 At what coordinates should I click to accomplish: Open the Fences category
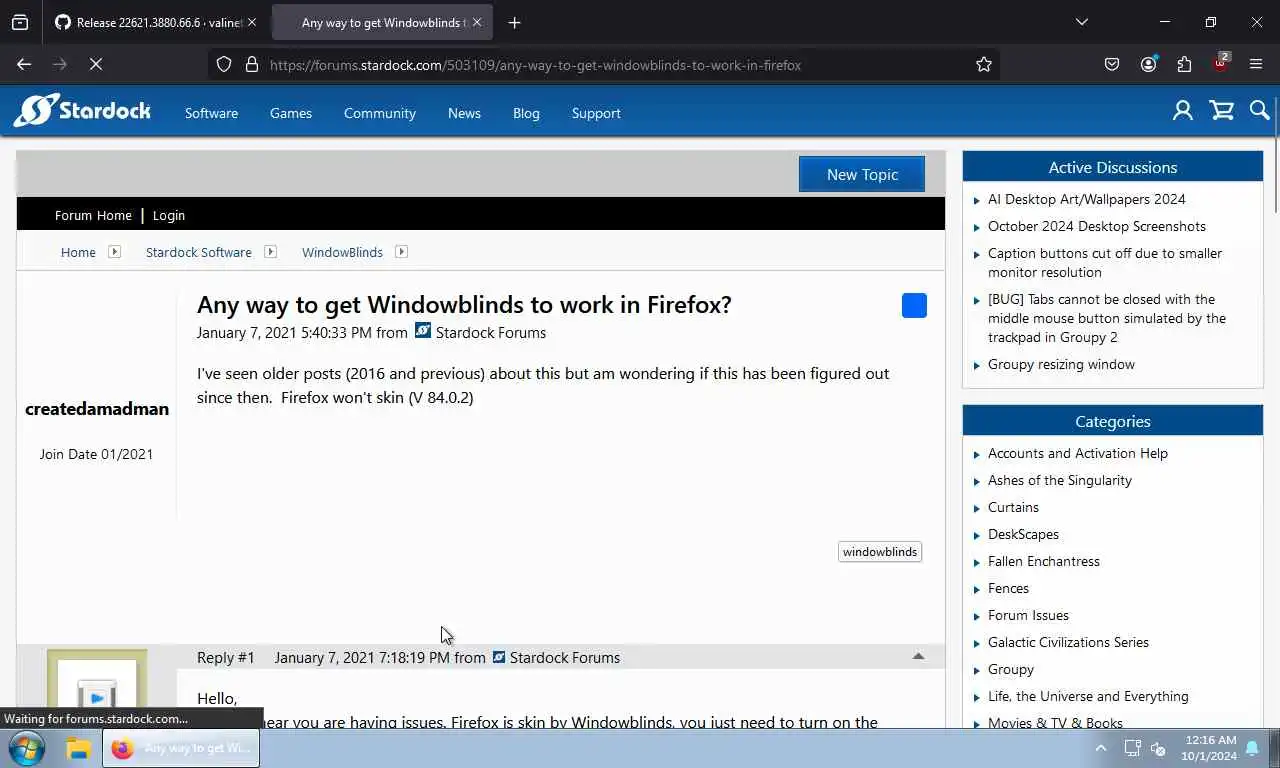click(x=1008, y=588)
